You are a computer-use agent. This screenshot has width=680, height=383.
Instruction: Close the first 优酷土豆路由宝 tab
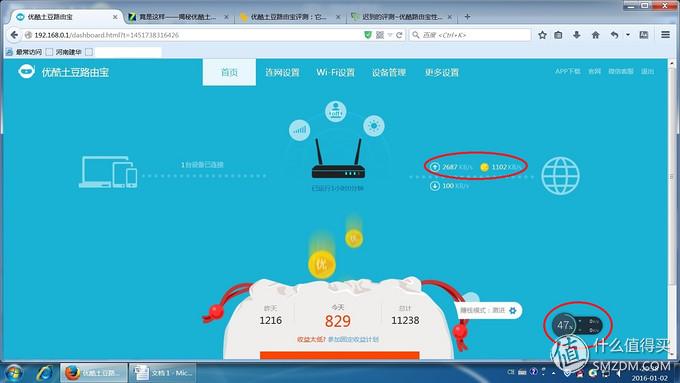pyautogui.click(x=115, y=17)
